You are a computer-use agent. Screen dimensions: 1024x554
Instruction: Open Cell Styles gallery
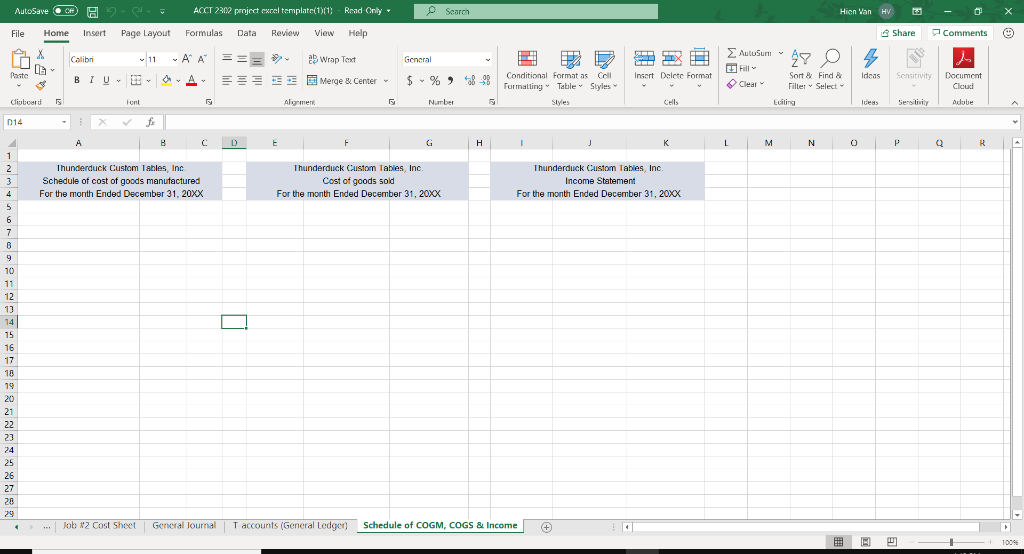coord(604,70)
